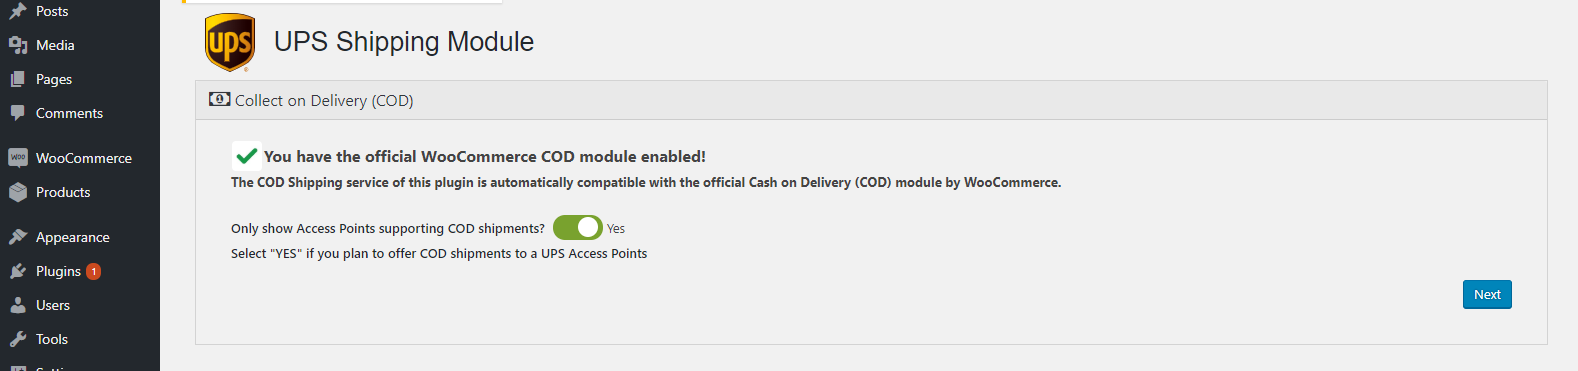Click the Users person icon
Screen dimensions: 1578x371
[18, 305]
